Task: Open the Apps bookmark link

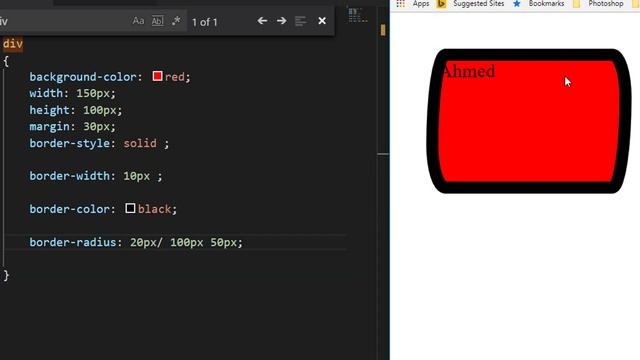Action: (420, 4)
